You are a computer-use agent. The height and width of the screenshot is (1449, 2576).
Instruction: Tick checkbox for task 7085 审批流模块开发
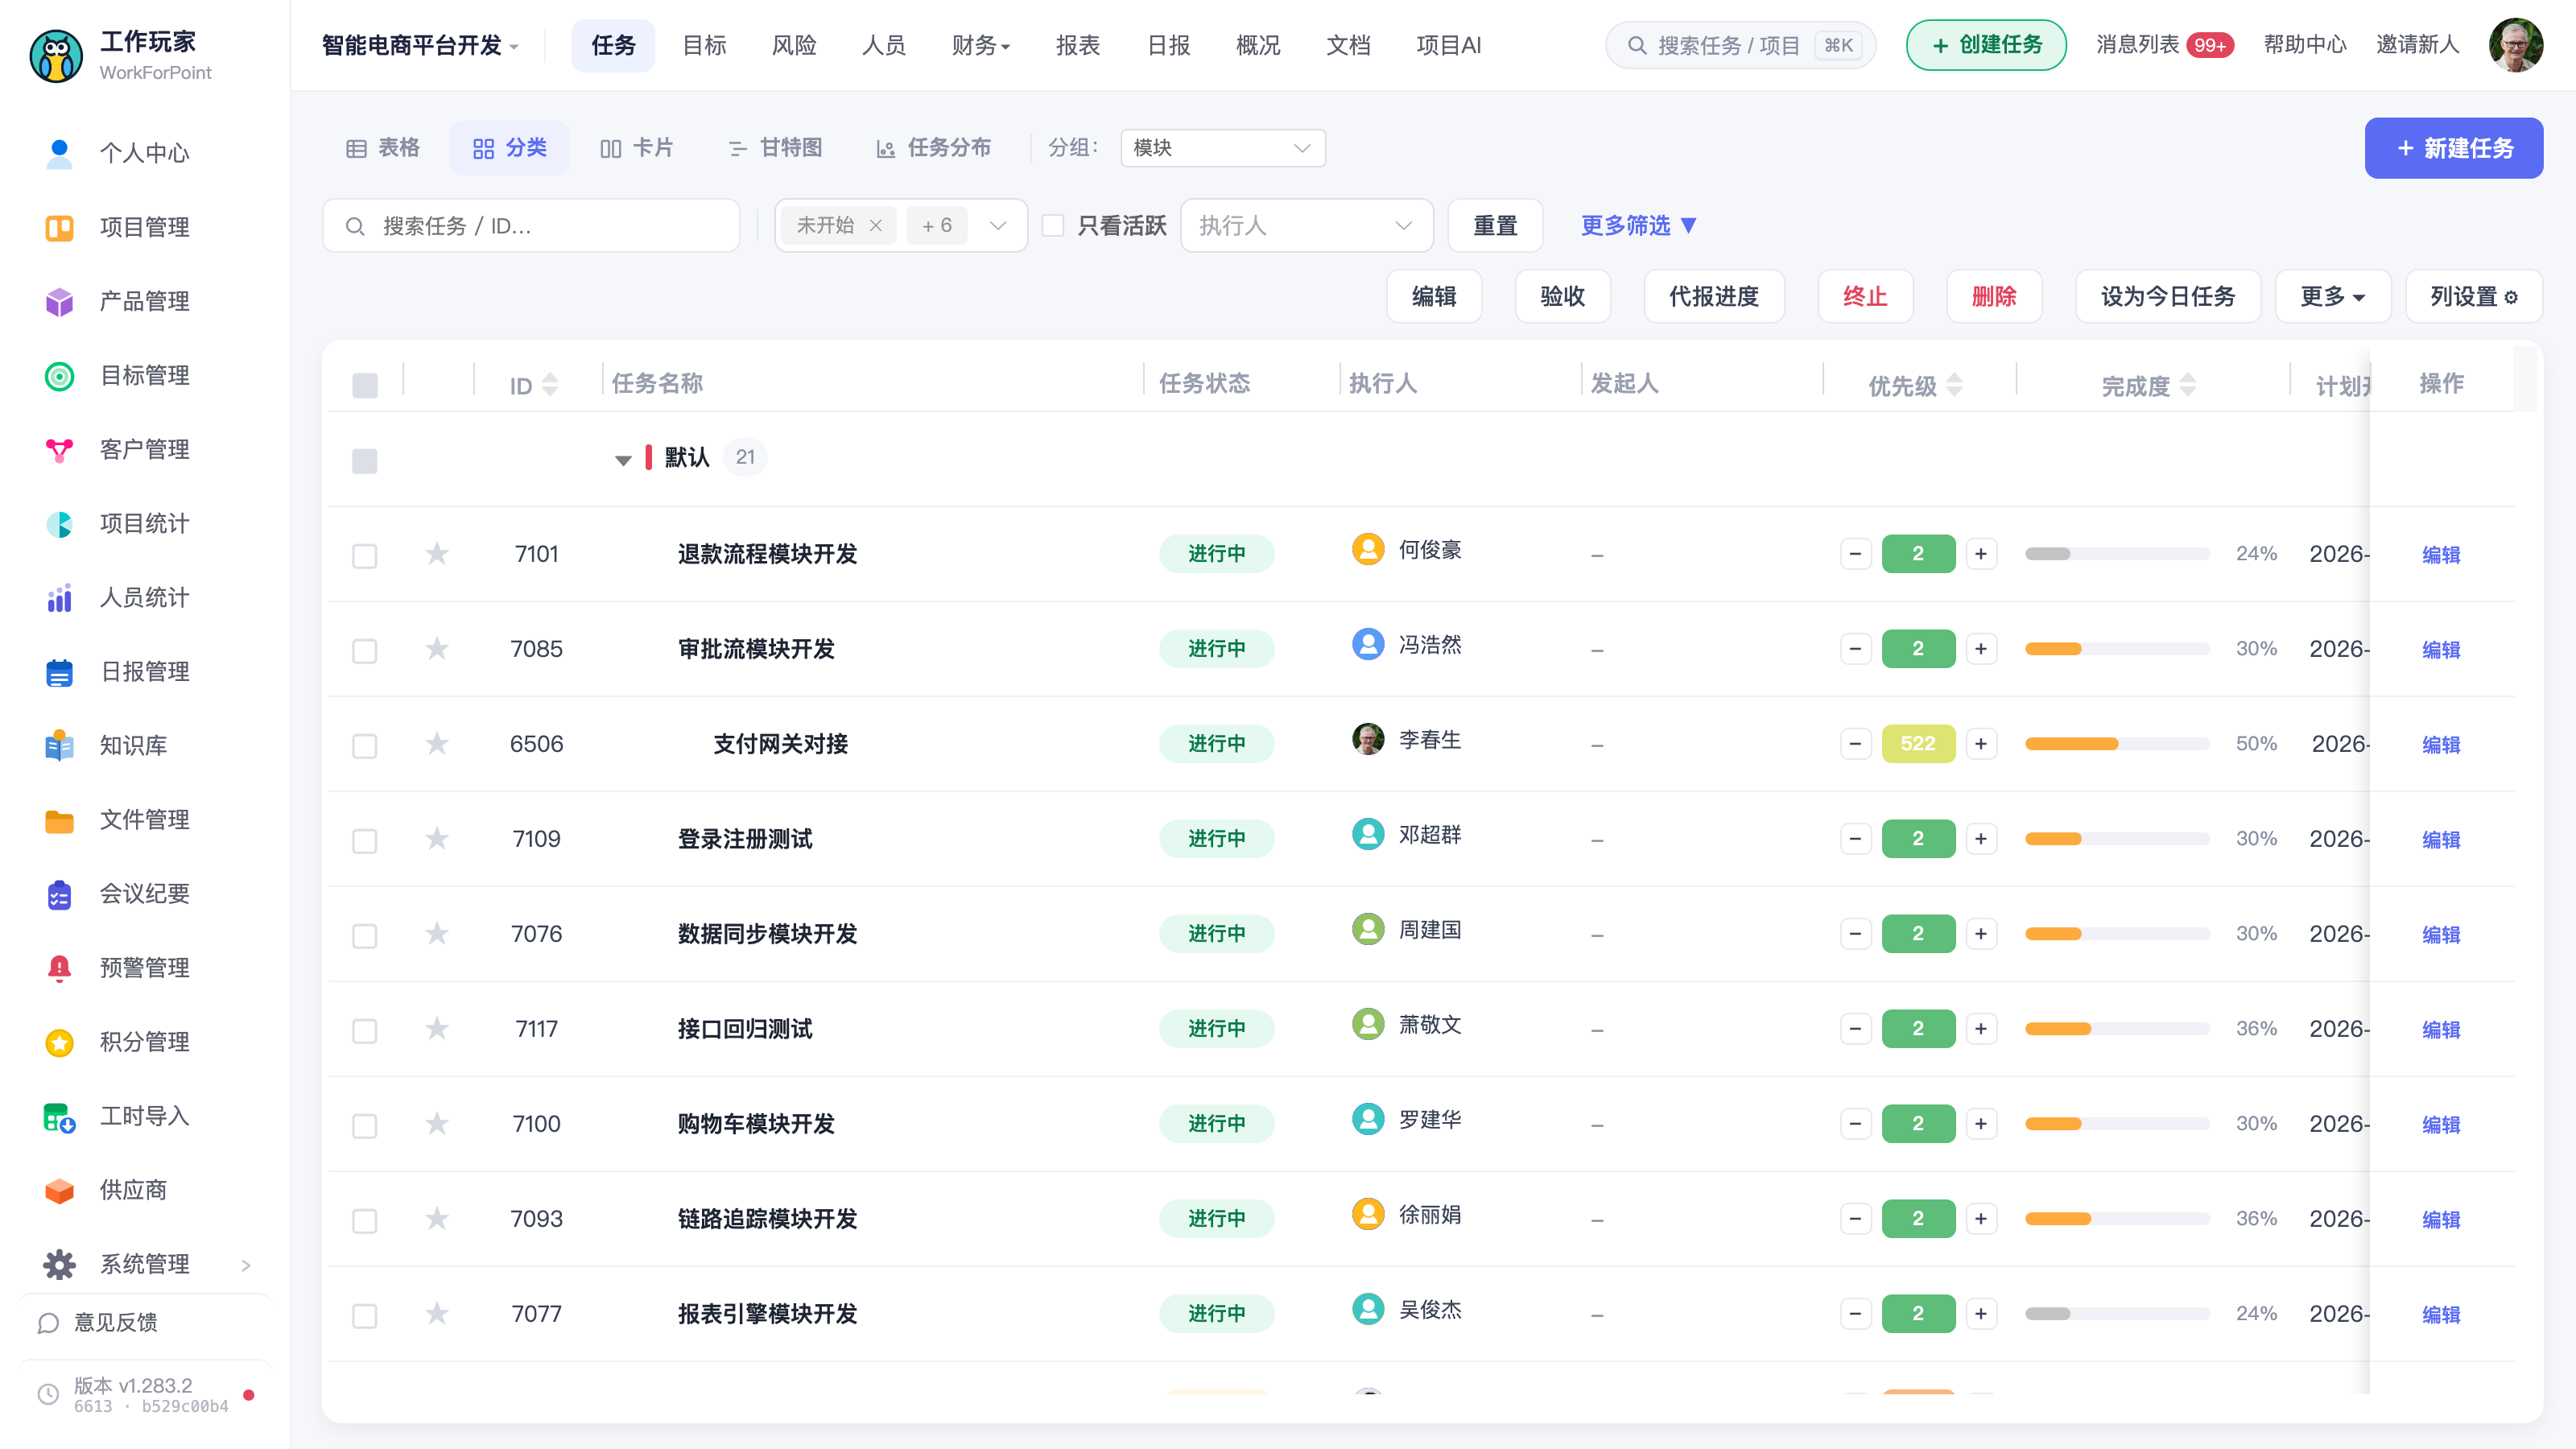(x=365, y=651)
